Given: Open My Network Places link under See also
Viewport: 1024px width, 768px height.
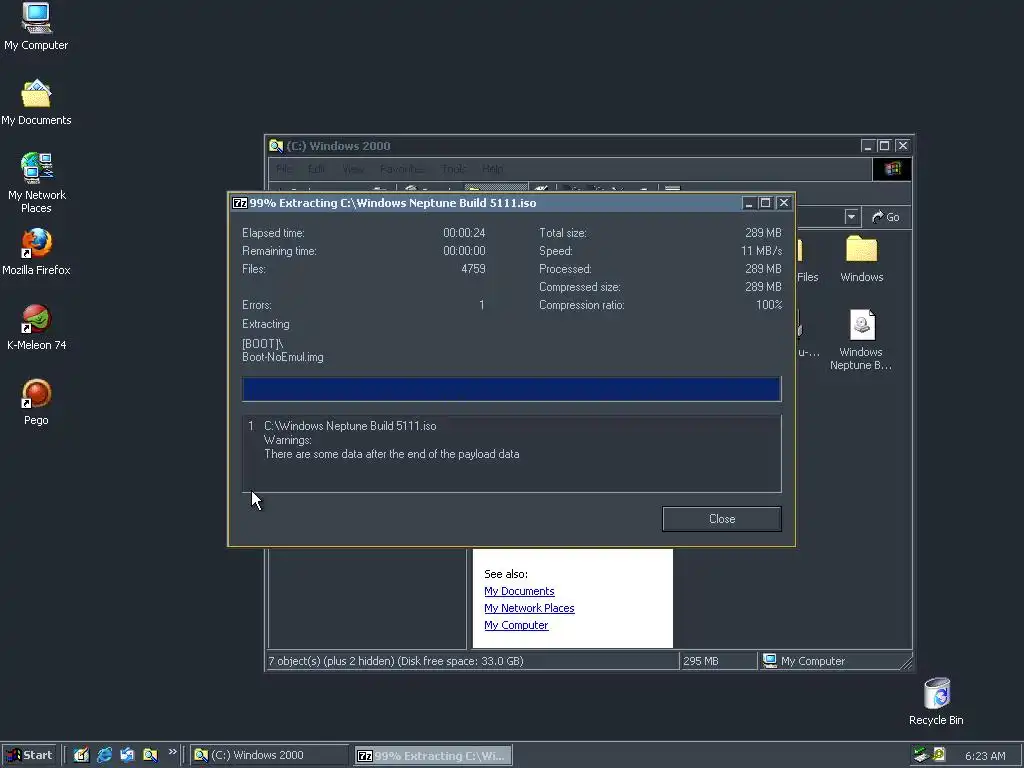Looking at the screenshot, I should tap(529, 608).
